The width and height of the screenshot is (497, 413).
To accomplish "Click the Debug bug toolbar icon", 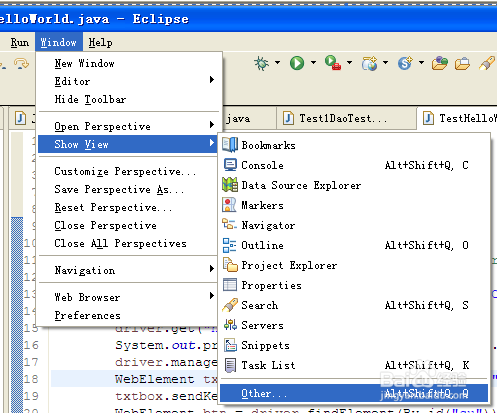I will coord(262,63).
